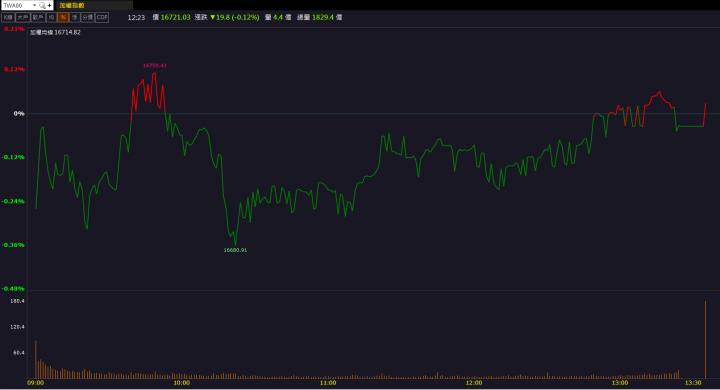
Task: Click the plus icon next to search
Action: pos(50,6)
